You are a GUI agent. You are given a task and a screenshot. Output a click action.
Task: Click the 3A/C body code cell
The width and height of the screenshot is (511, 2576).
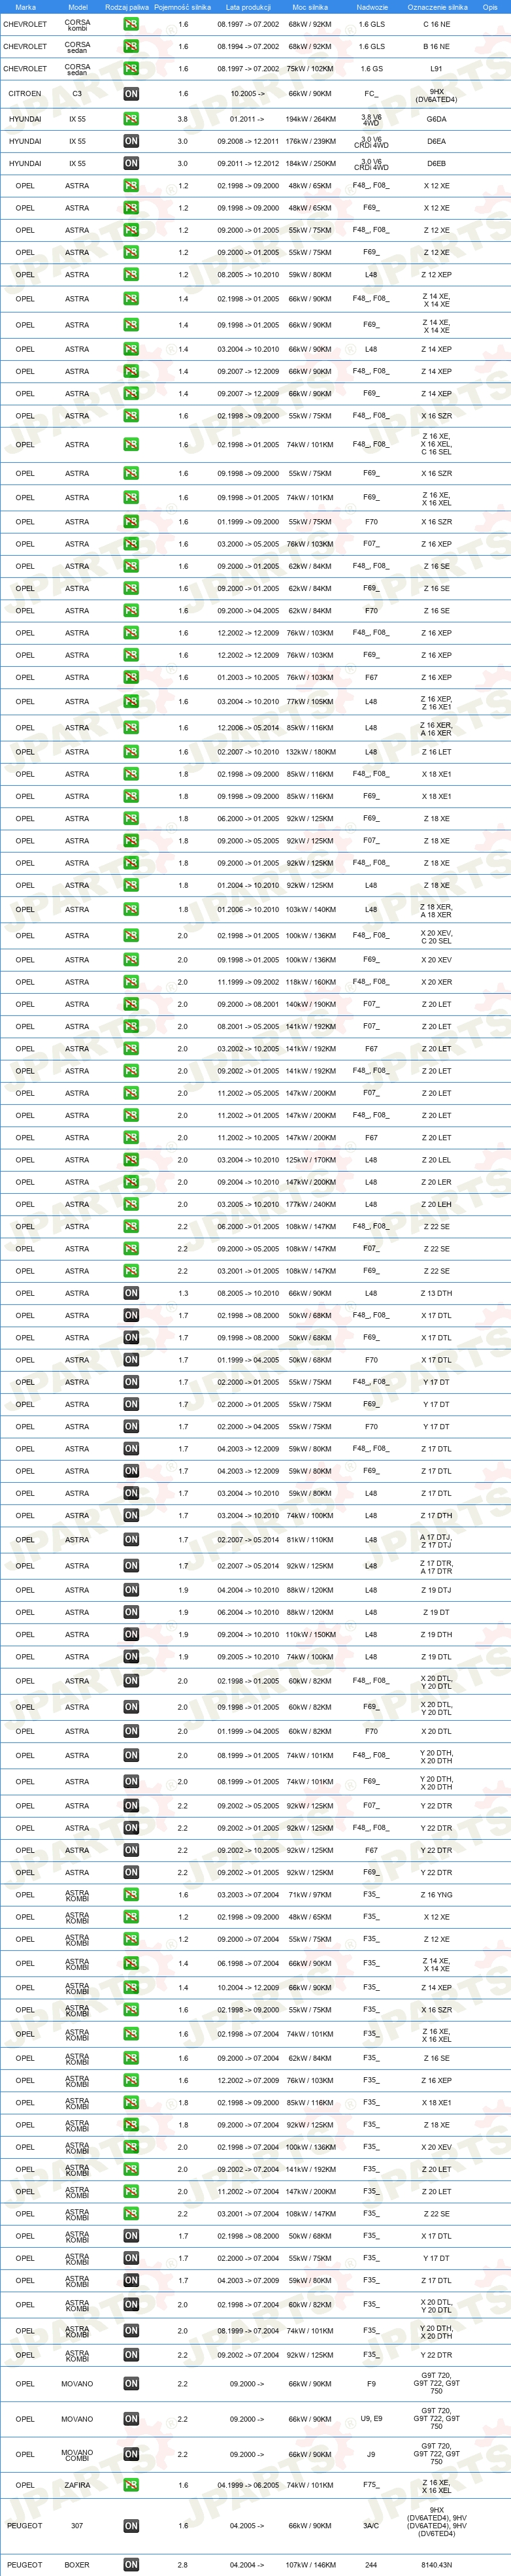tap(371, 2526)
